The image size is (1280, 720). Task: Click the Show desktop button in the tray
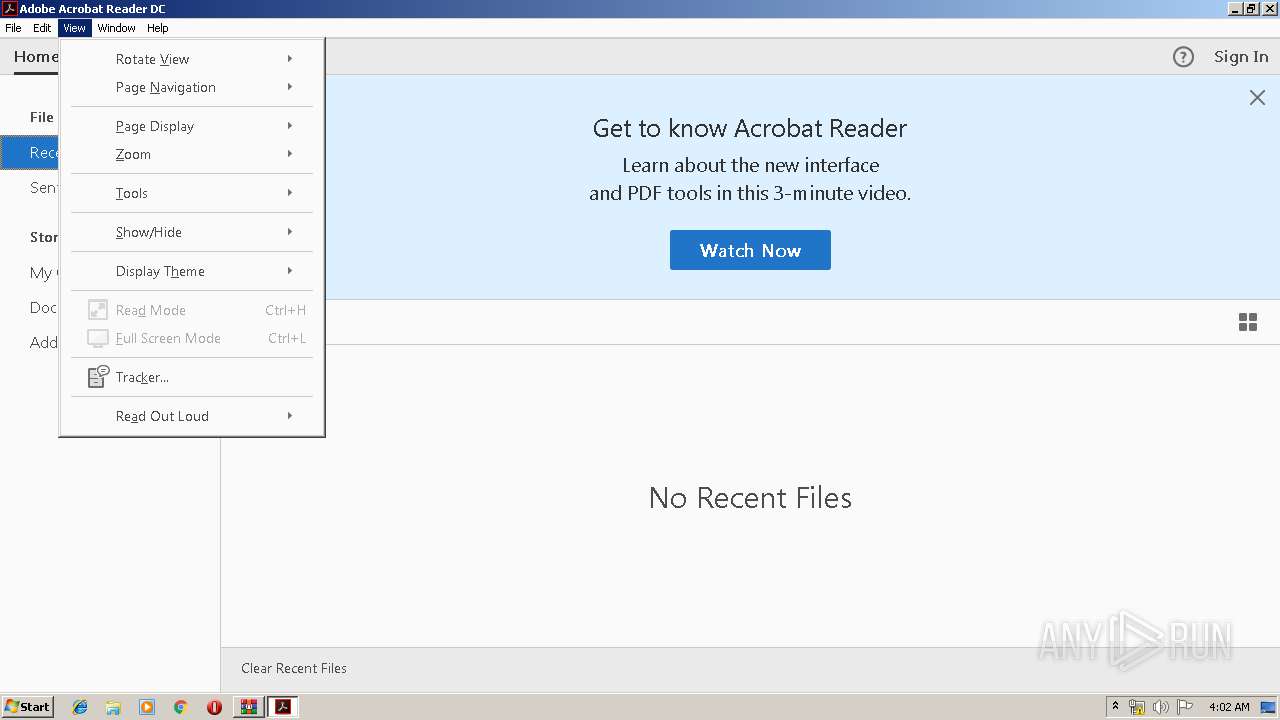1269,707
